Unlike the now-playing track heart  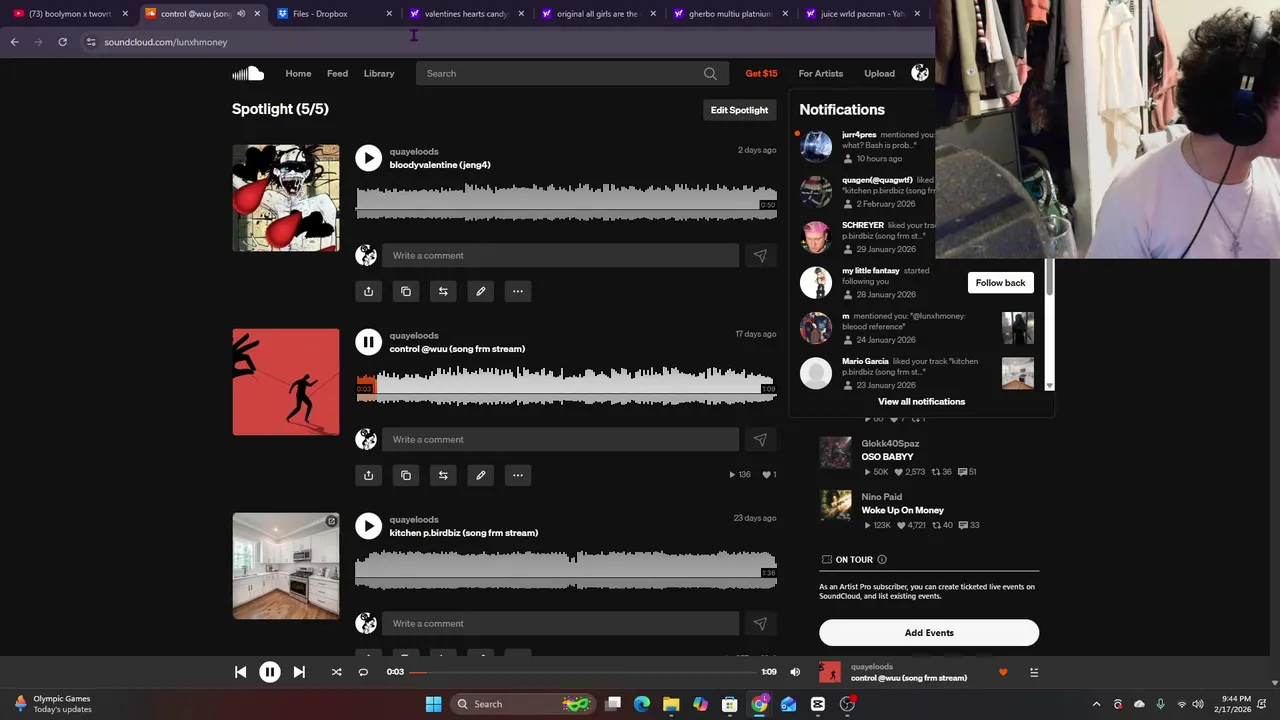point(1003,672)
